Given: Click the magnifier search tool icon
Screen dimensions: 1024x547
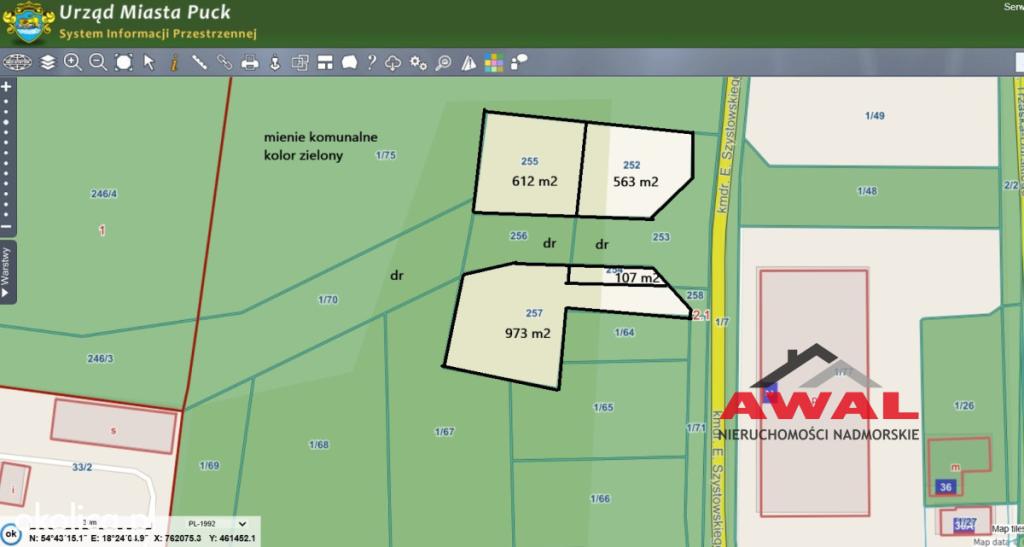Looking at the screenshot, I should [x=443, y=63].
